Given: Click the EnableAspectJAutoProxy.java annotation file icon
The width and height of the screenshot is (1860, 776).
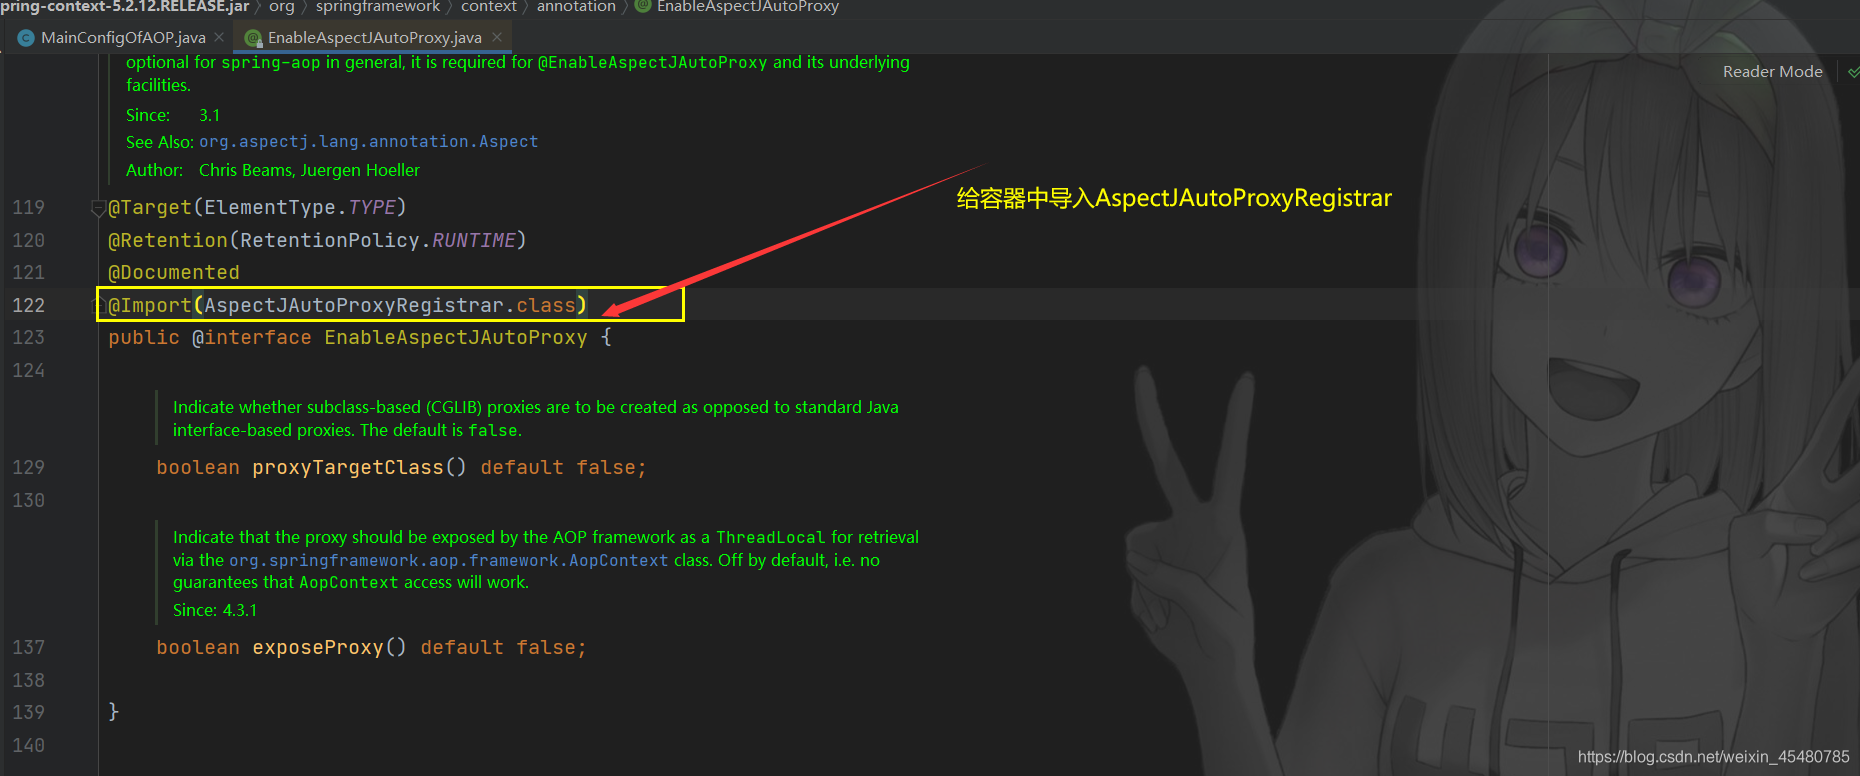Looking at the screenshot, I should pyautogui.click(x=253, y=38).
